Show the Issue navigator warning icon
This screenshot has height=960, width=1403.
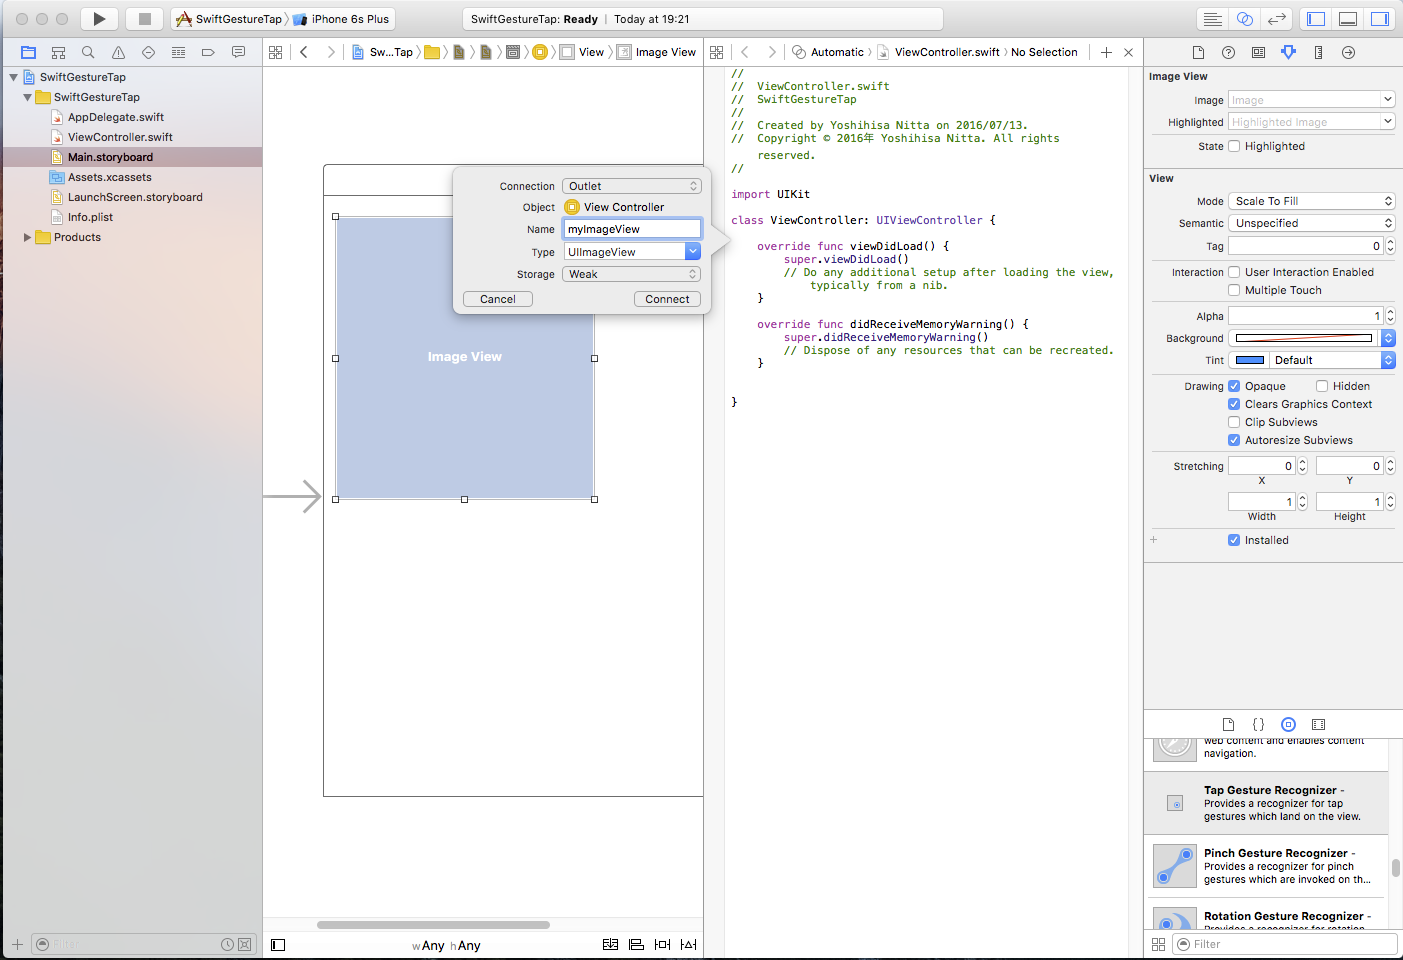(x=118, y=52)
